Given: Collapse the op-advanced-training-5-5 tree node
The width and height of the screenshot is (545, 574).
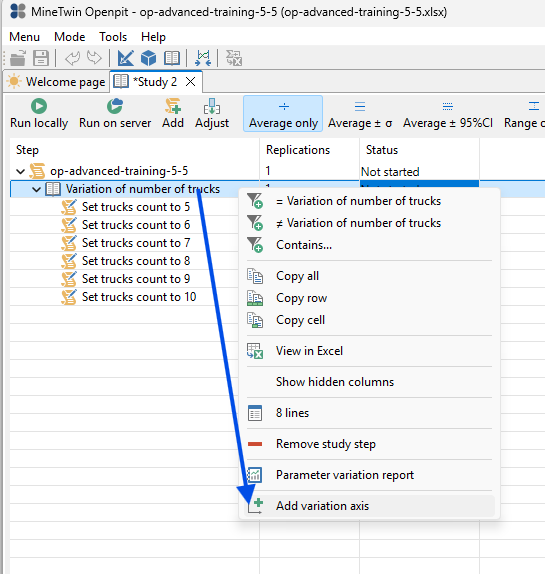Looking at the screenshot, I should (x=20, y=171).
